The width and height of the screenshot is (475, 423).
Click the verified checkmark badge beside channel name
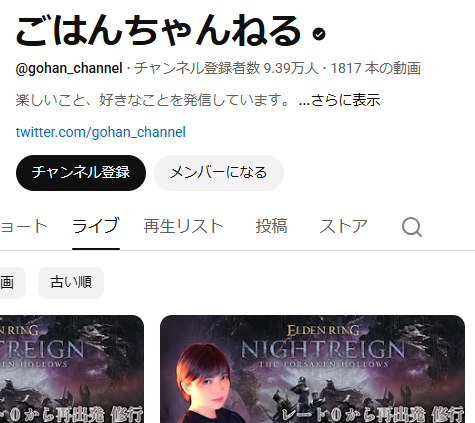coord(319,34)
